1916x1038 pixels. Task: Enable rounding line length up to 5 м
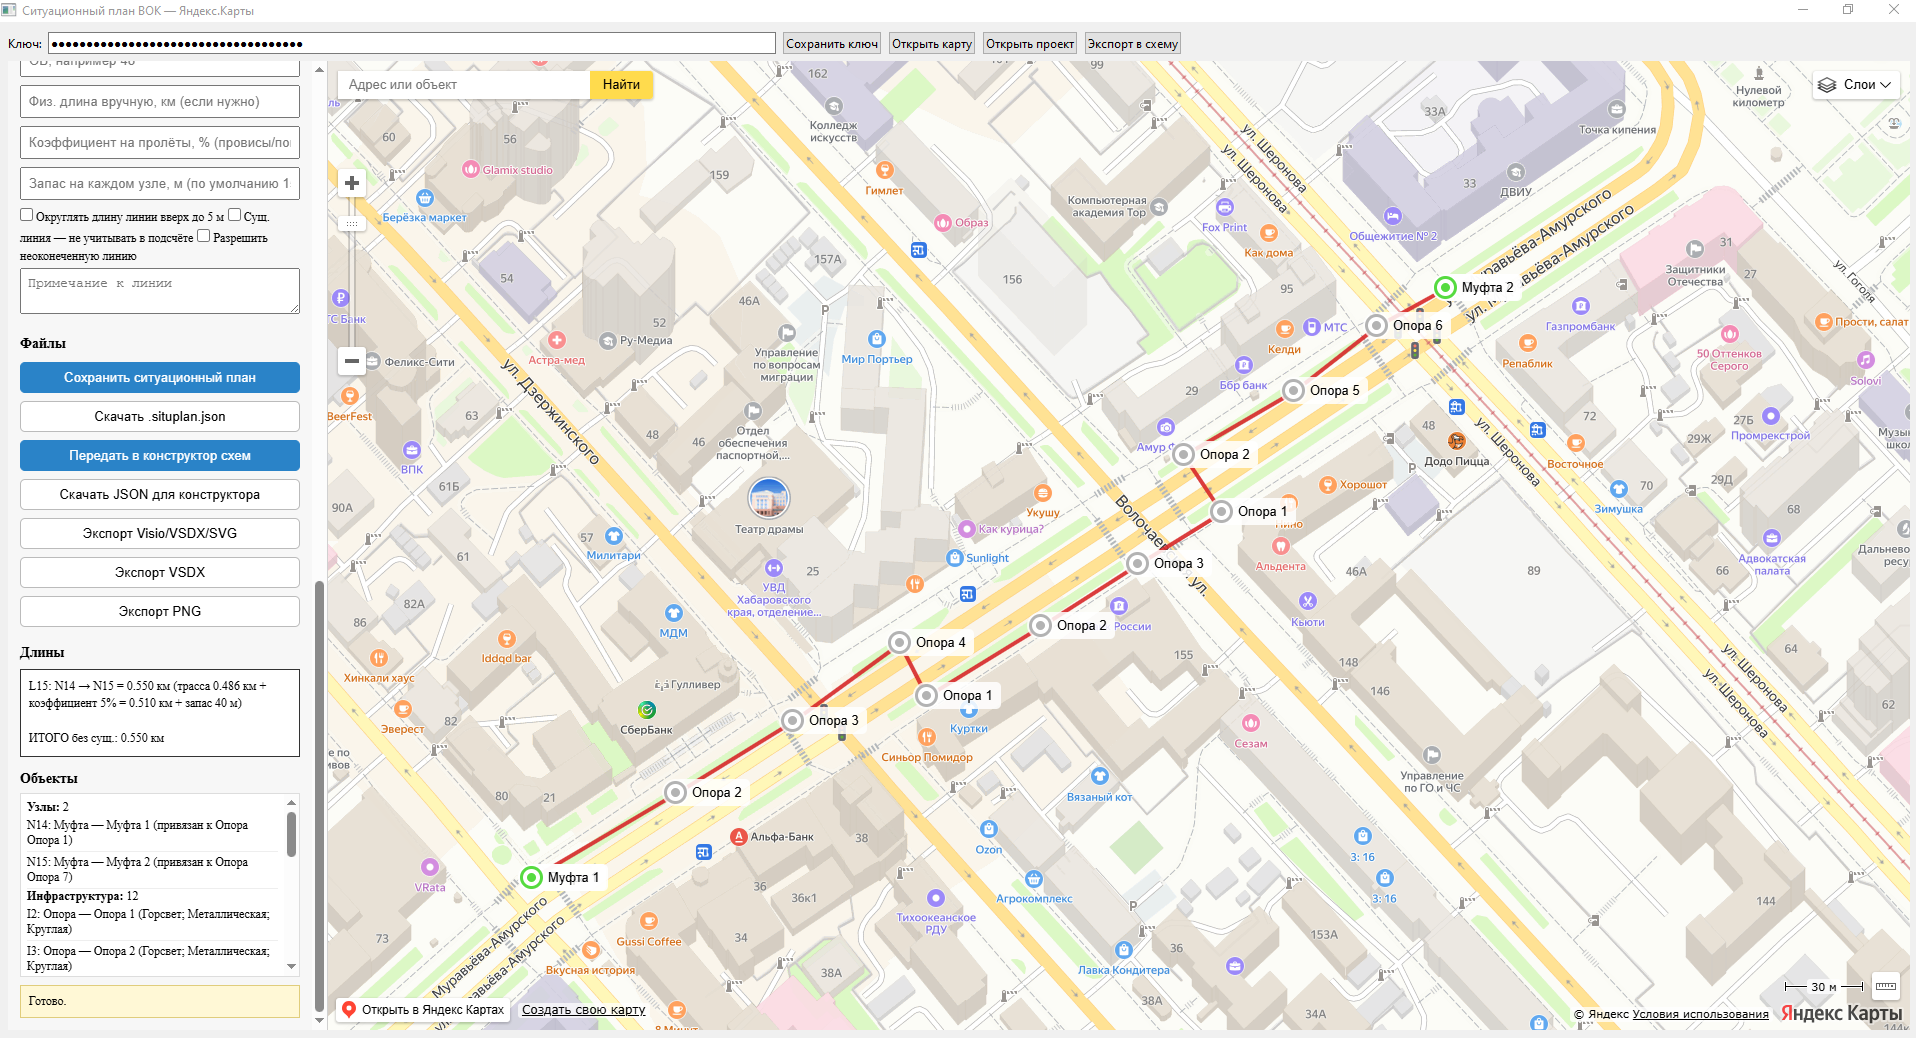(x=27, y=215)
